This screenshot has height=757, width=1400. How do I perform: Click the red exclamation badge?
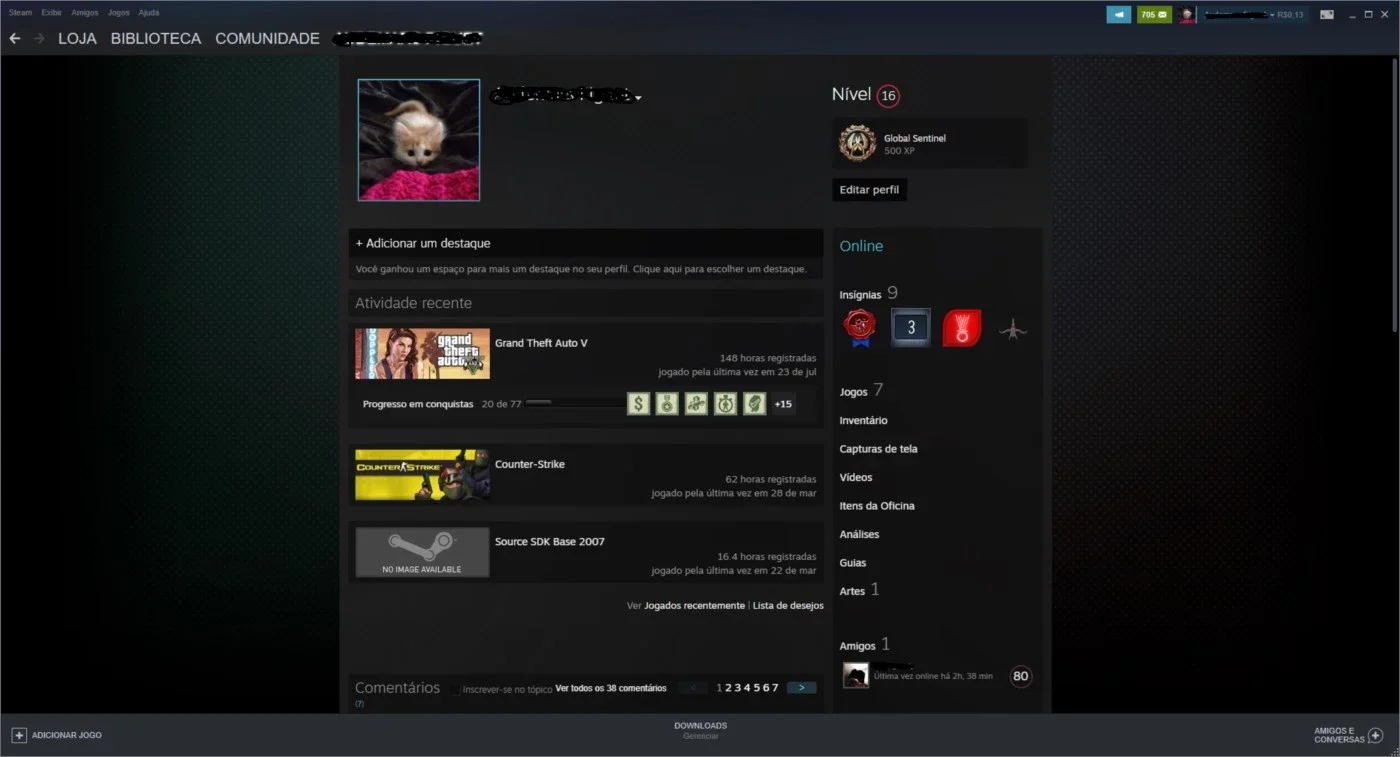pyautogui.click(x=962, y=328)
